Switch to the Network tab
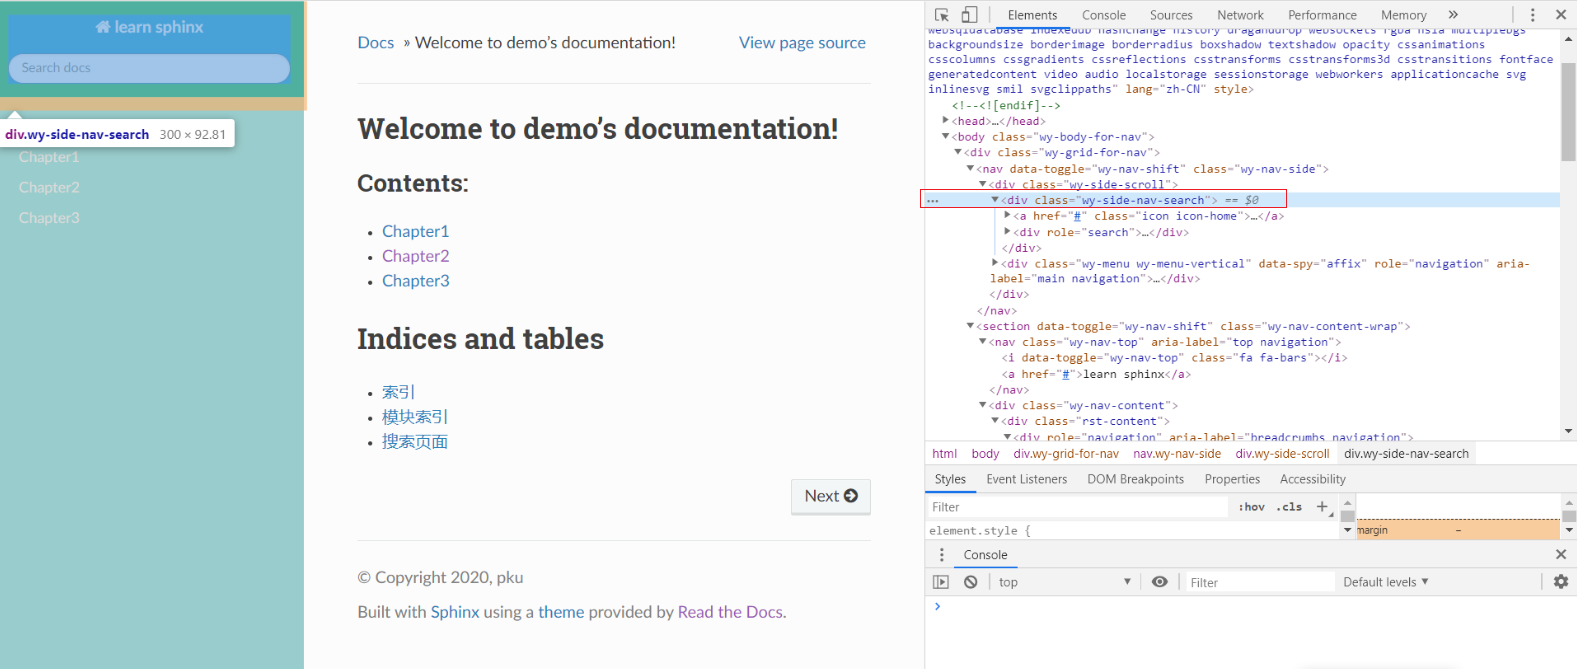1581x669 pixels. (x=1240, y=15)
